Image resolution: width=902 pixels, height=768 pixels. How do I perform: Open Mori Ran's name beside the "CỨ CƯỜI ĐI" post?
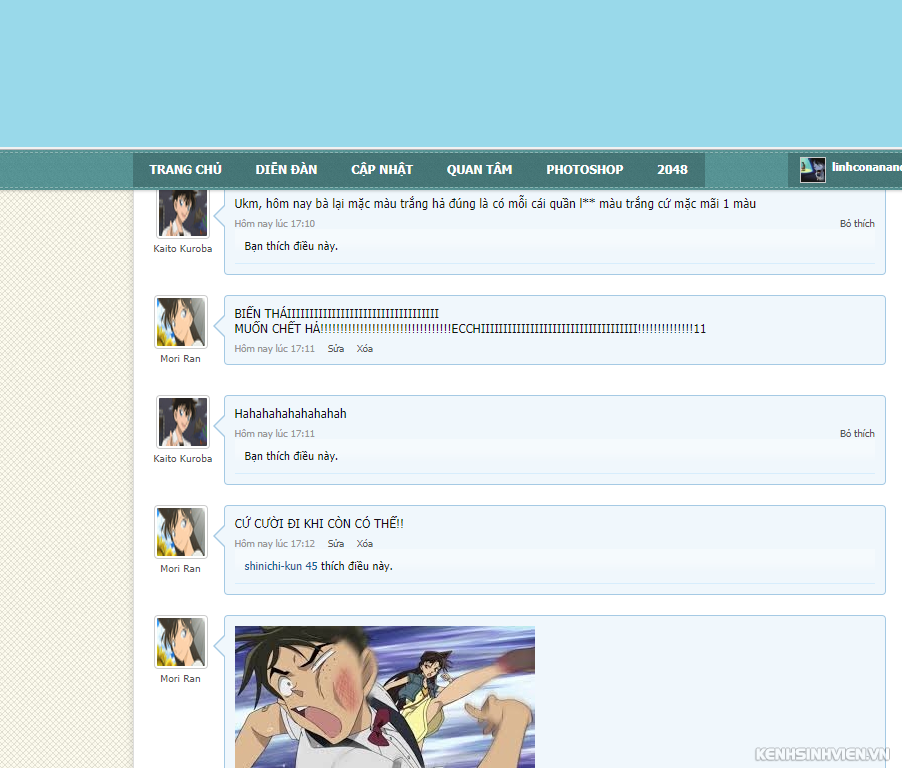tap(181, 568)
